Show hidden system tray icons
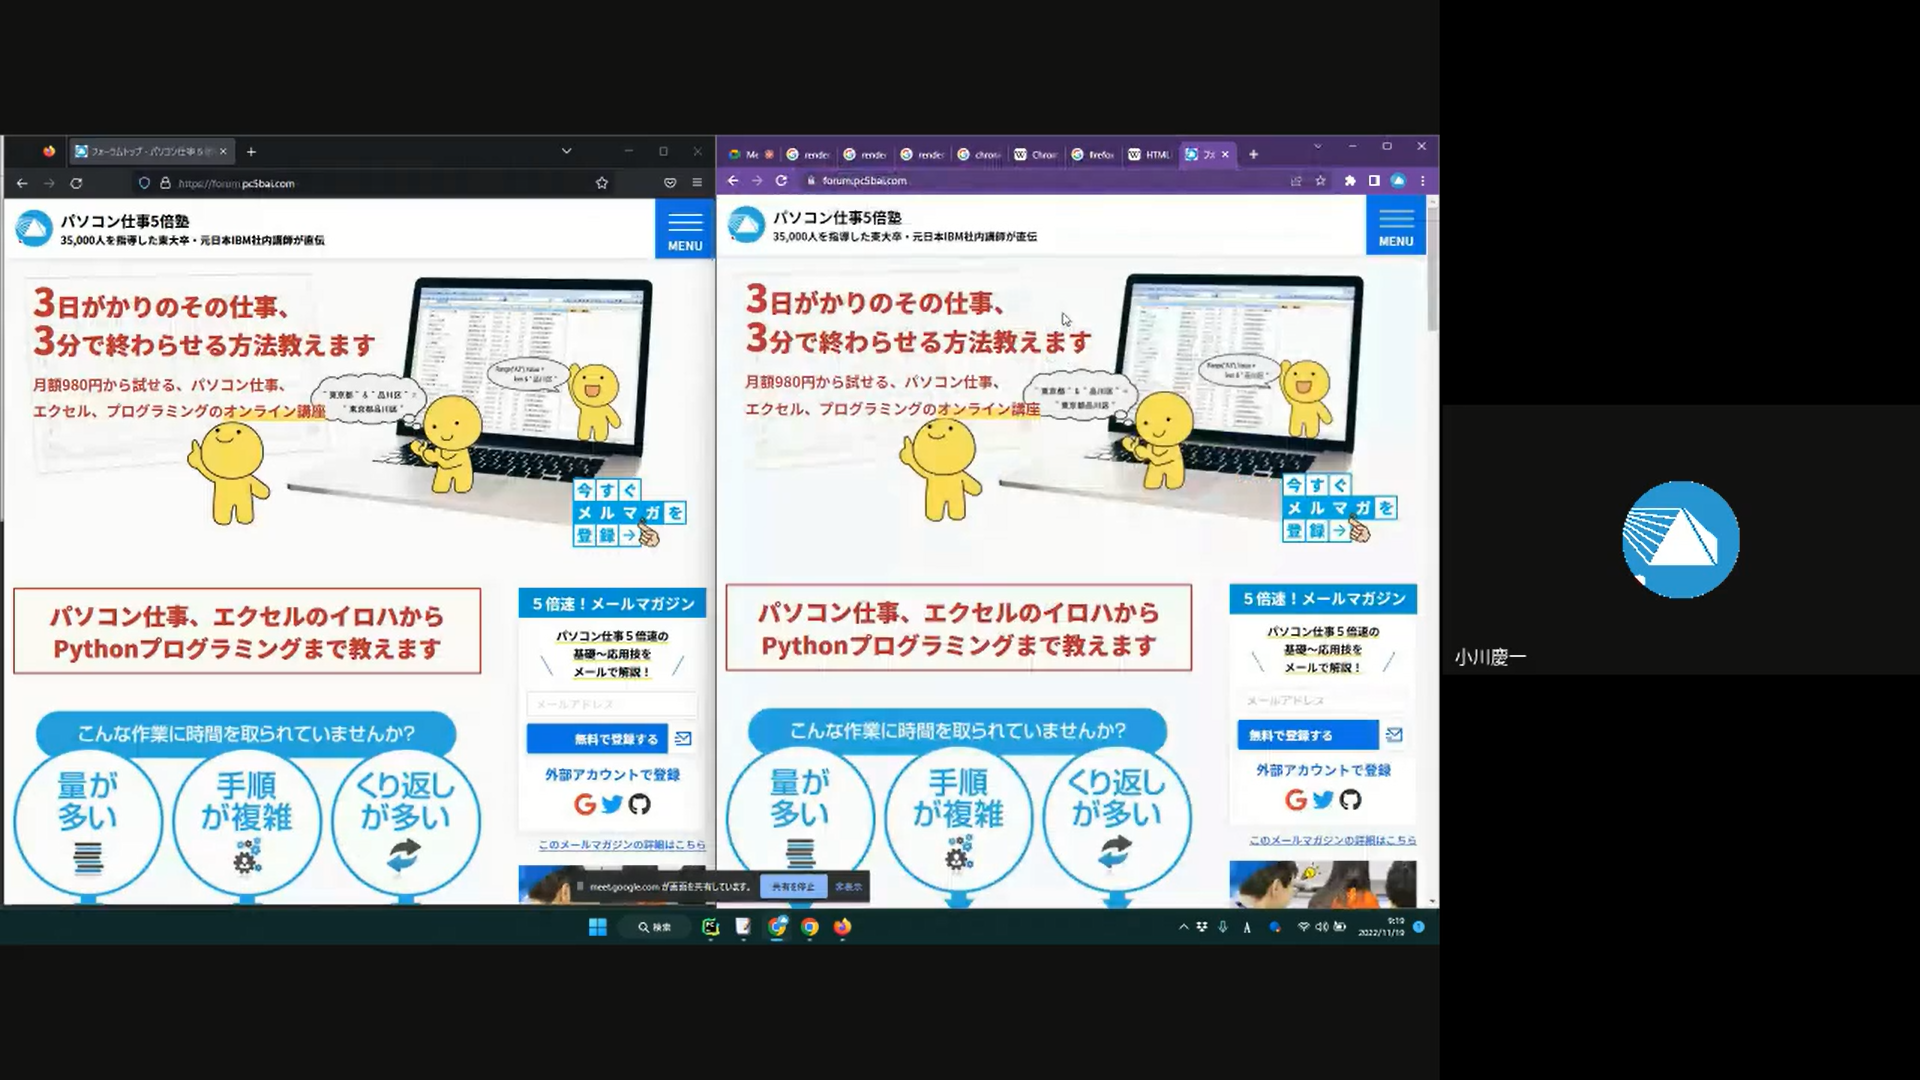 point(1183,927)
